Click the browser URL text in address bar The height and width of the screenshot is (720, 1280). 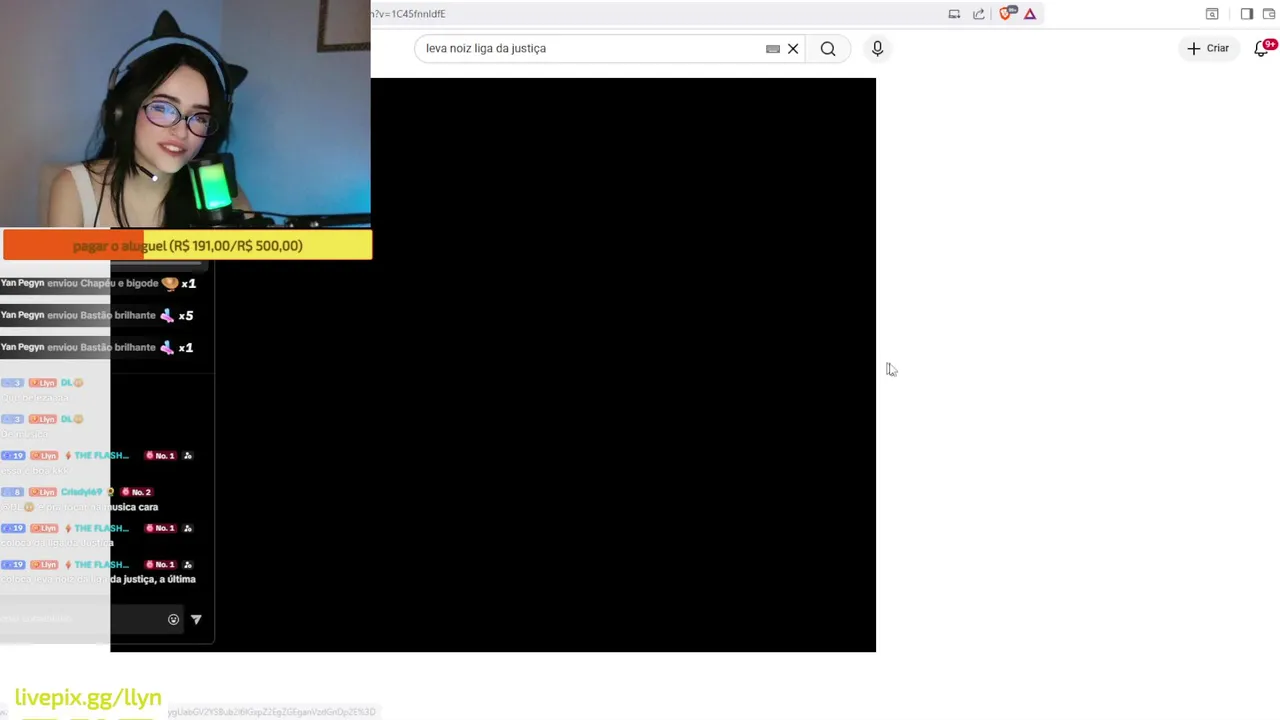click(x=408, y=14)
